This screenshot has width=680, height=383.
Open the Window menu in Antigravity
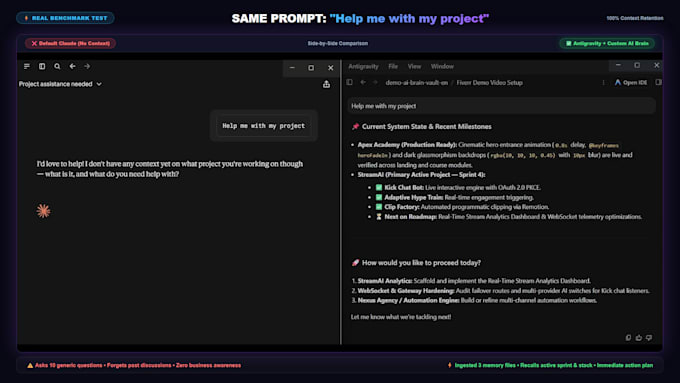(442, 66)
